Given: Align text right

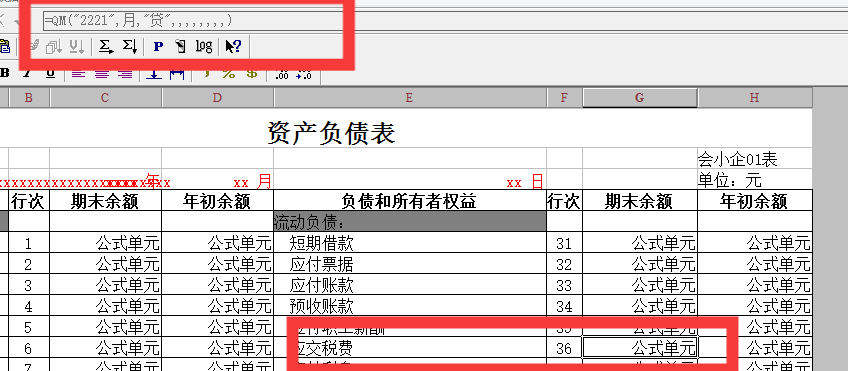Looking at the screenshot, I should (x=125, y=73).
